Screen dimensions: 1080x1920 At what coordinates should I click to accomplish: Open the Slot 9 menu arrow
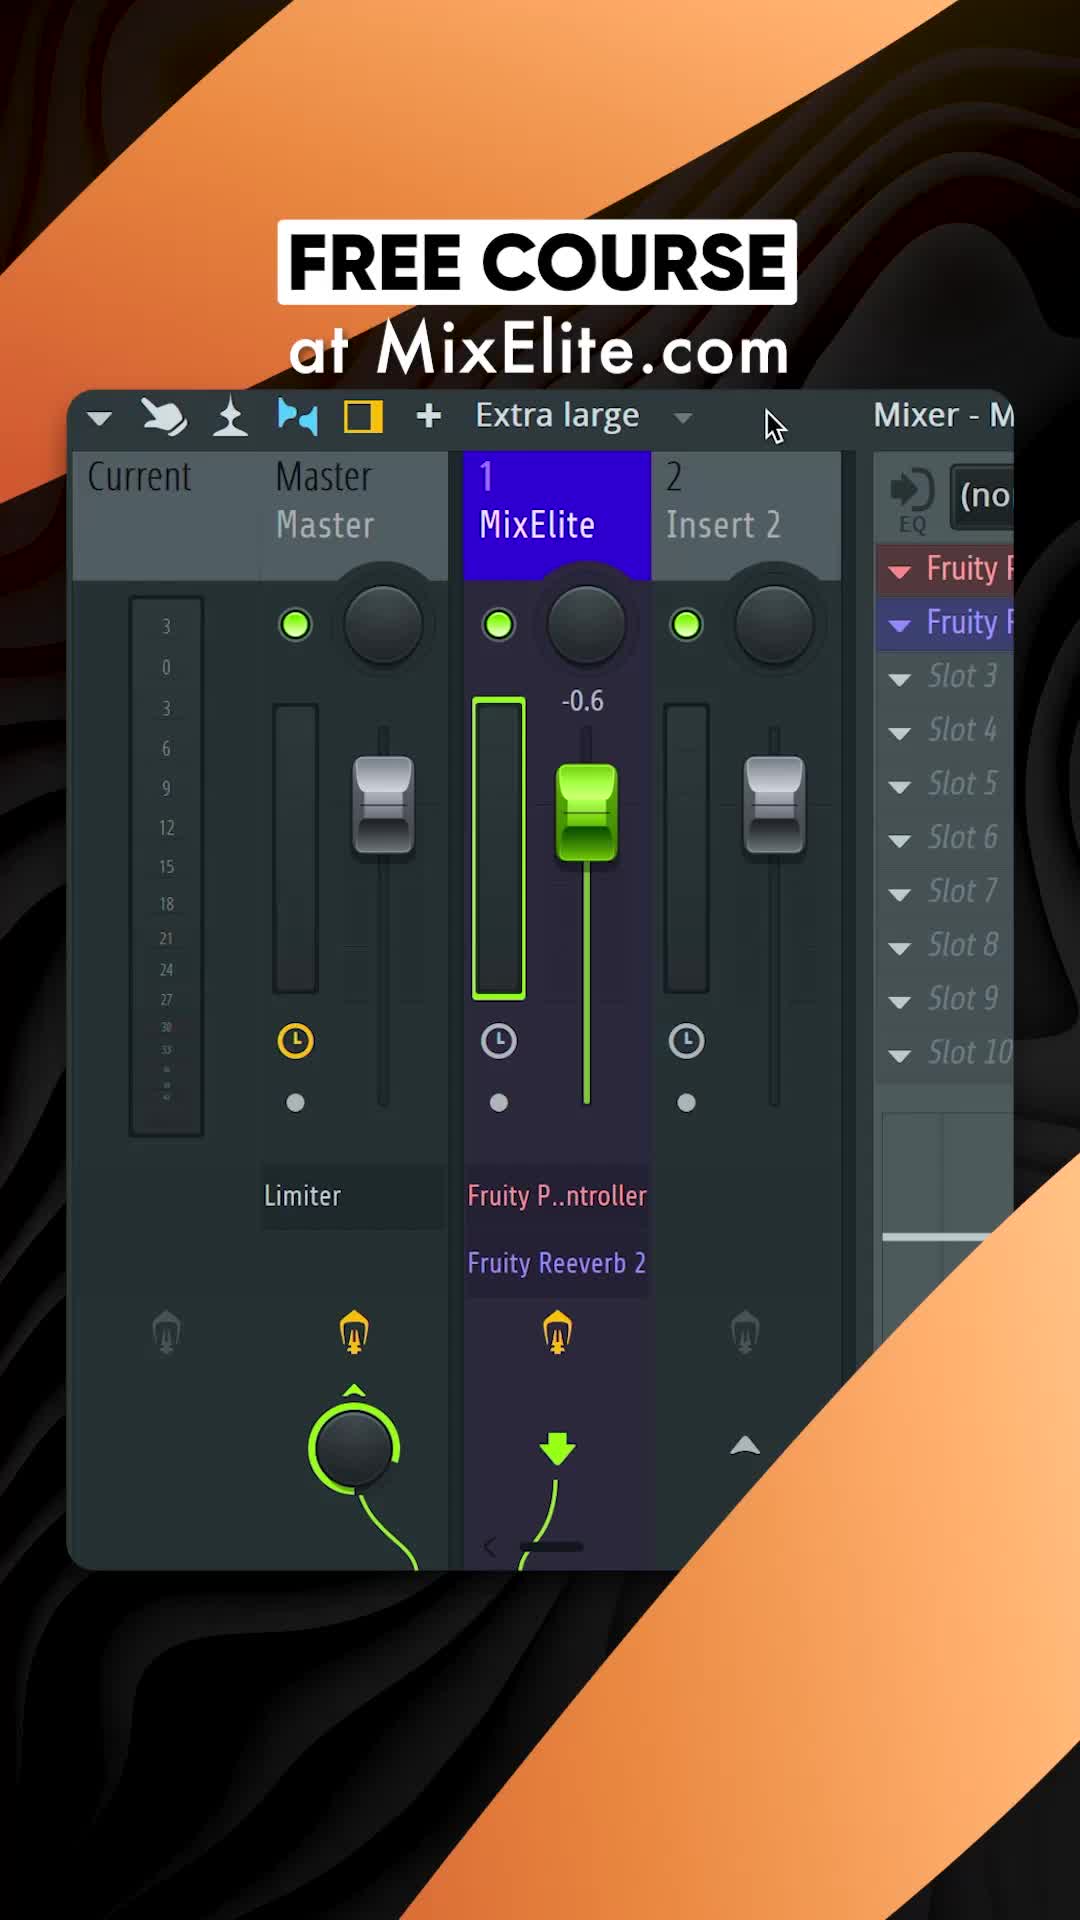[x=899, y=1002]
